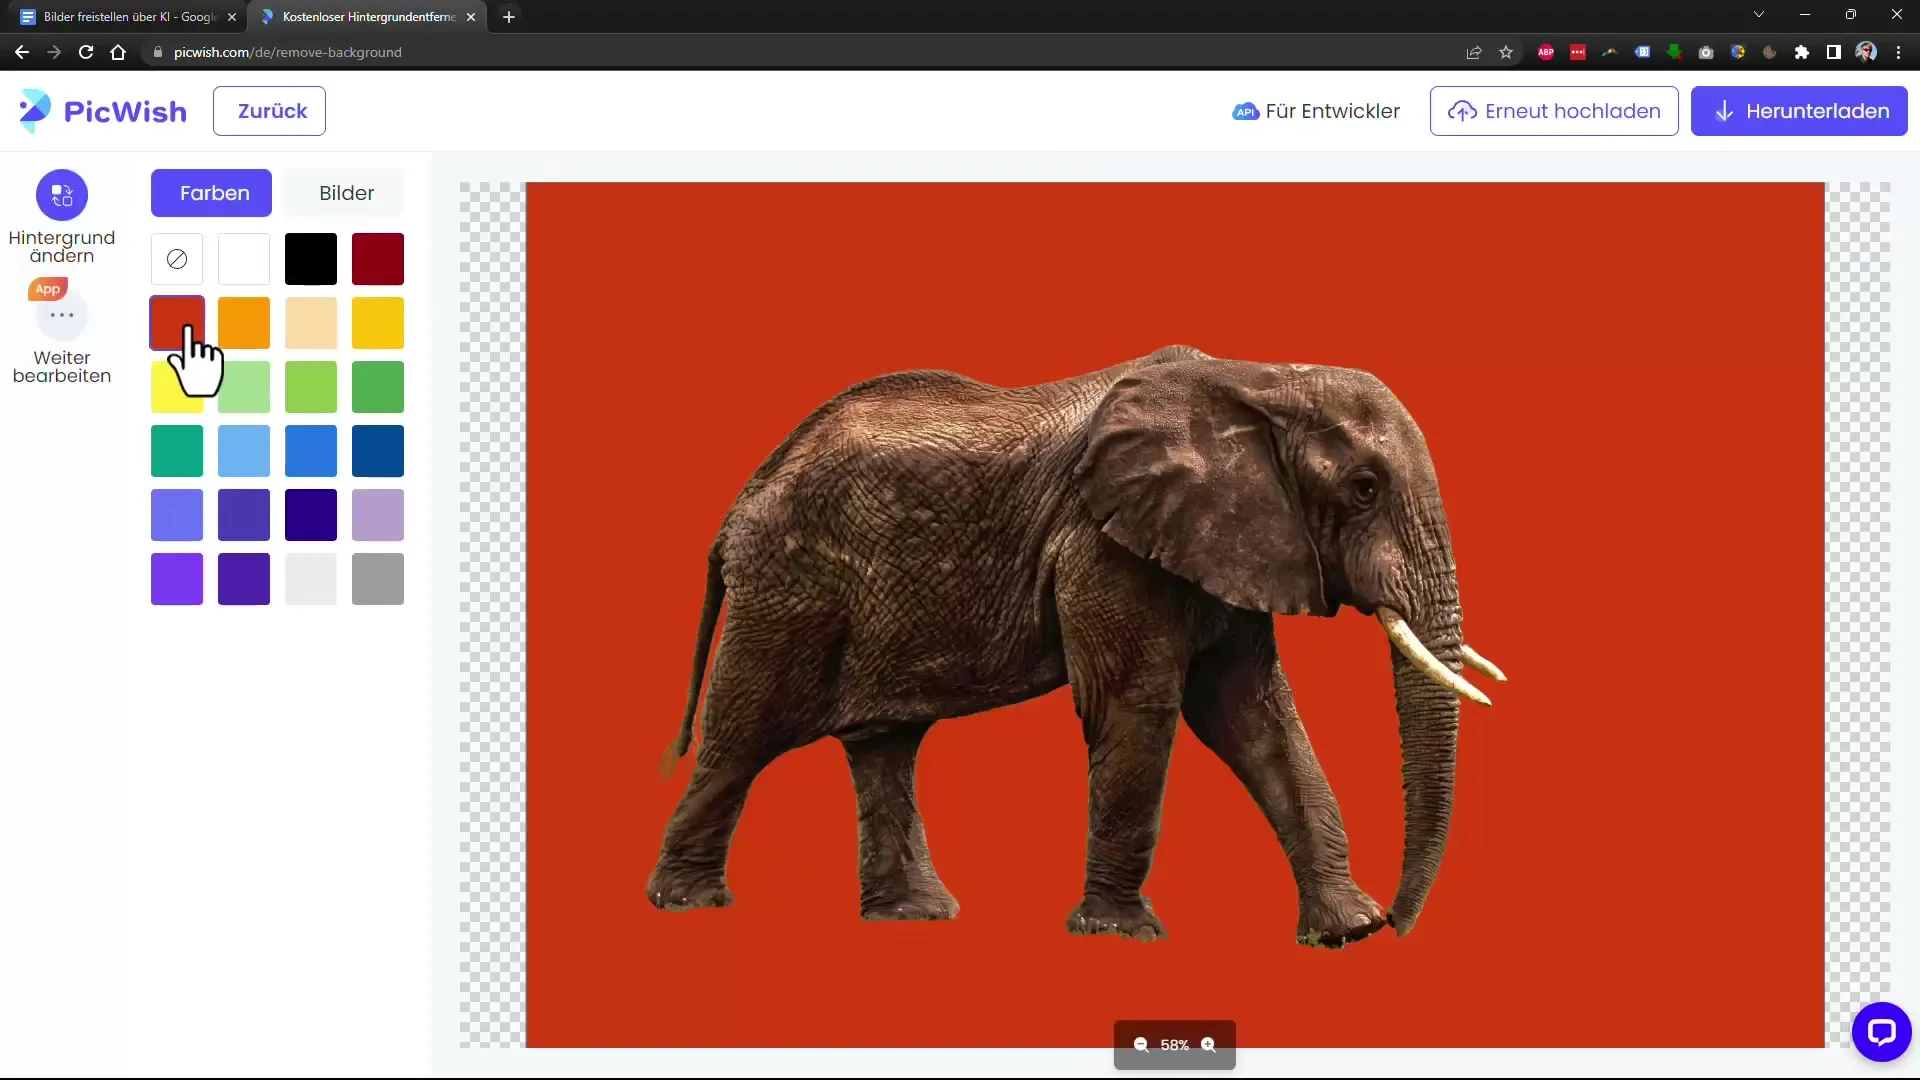Screen dimensions: 1920x1080
Task: Share this page via address bar icon
Action: point(1474,52)
